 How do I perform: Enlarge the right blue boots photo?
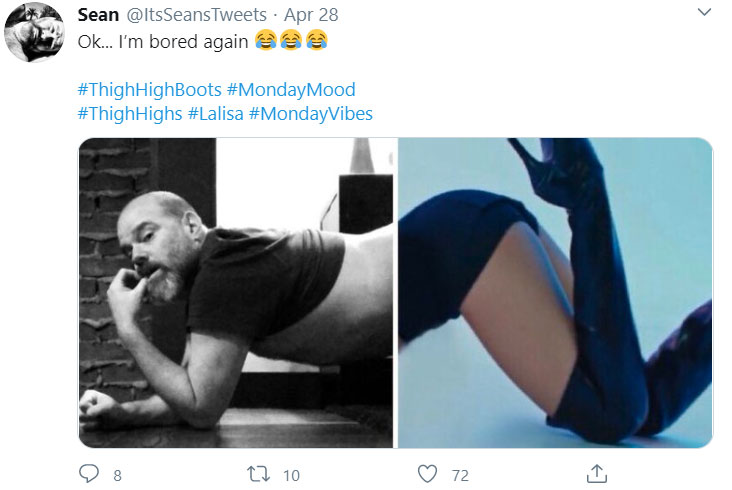point(555,292)
